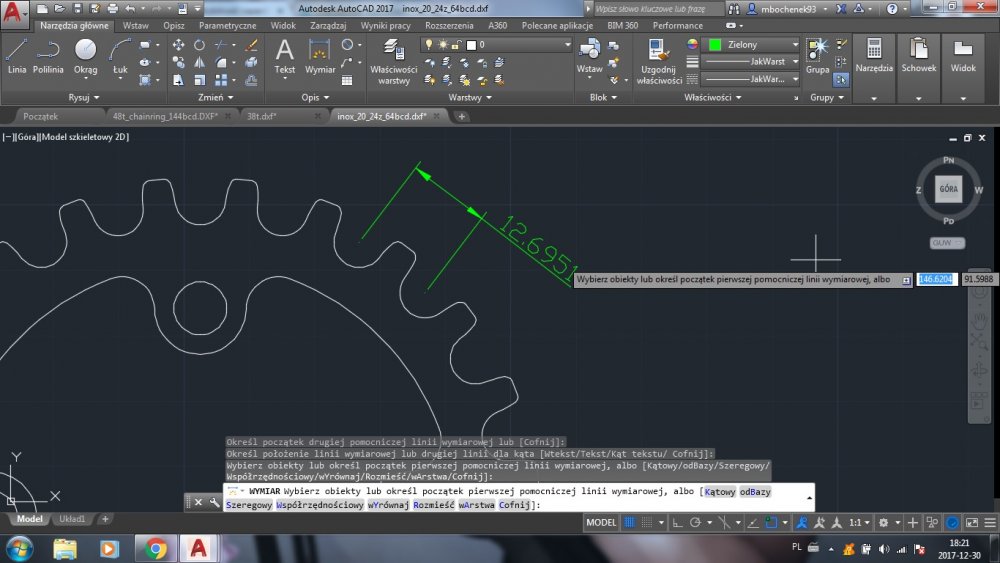Toggle ortho mode in status bar
Image resolution: width=1000 pixels, height=563 pixels.
tap(678, 523)
